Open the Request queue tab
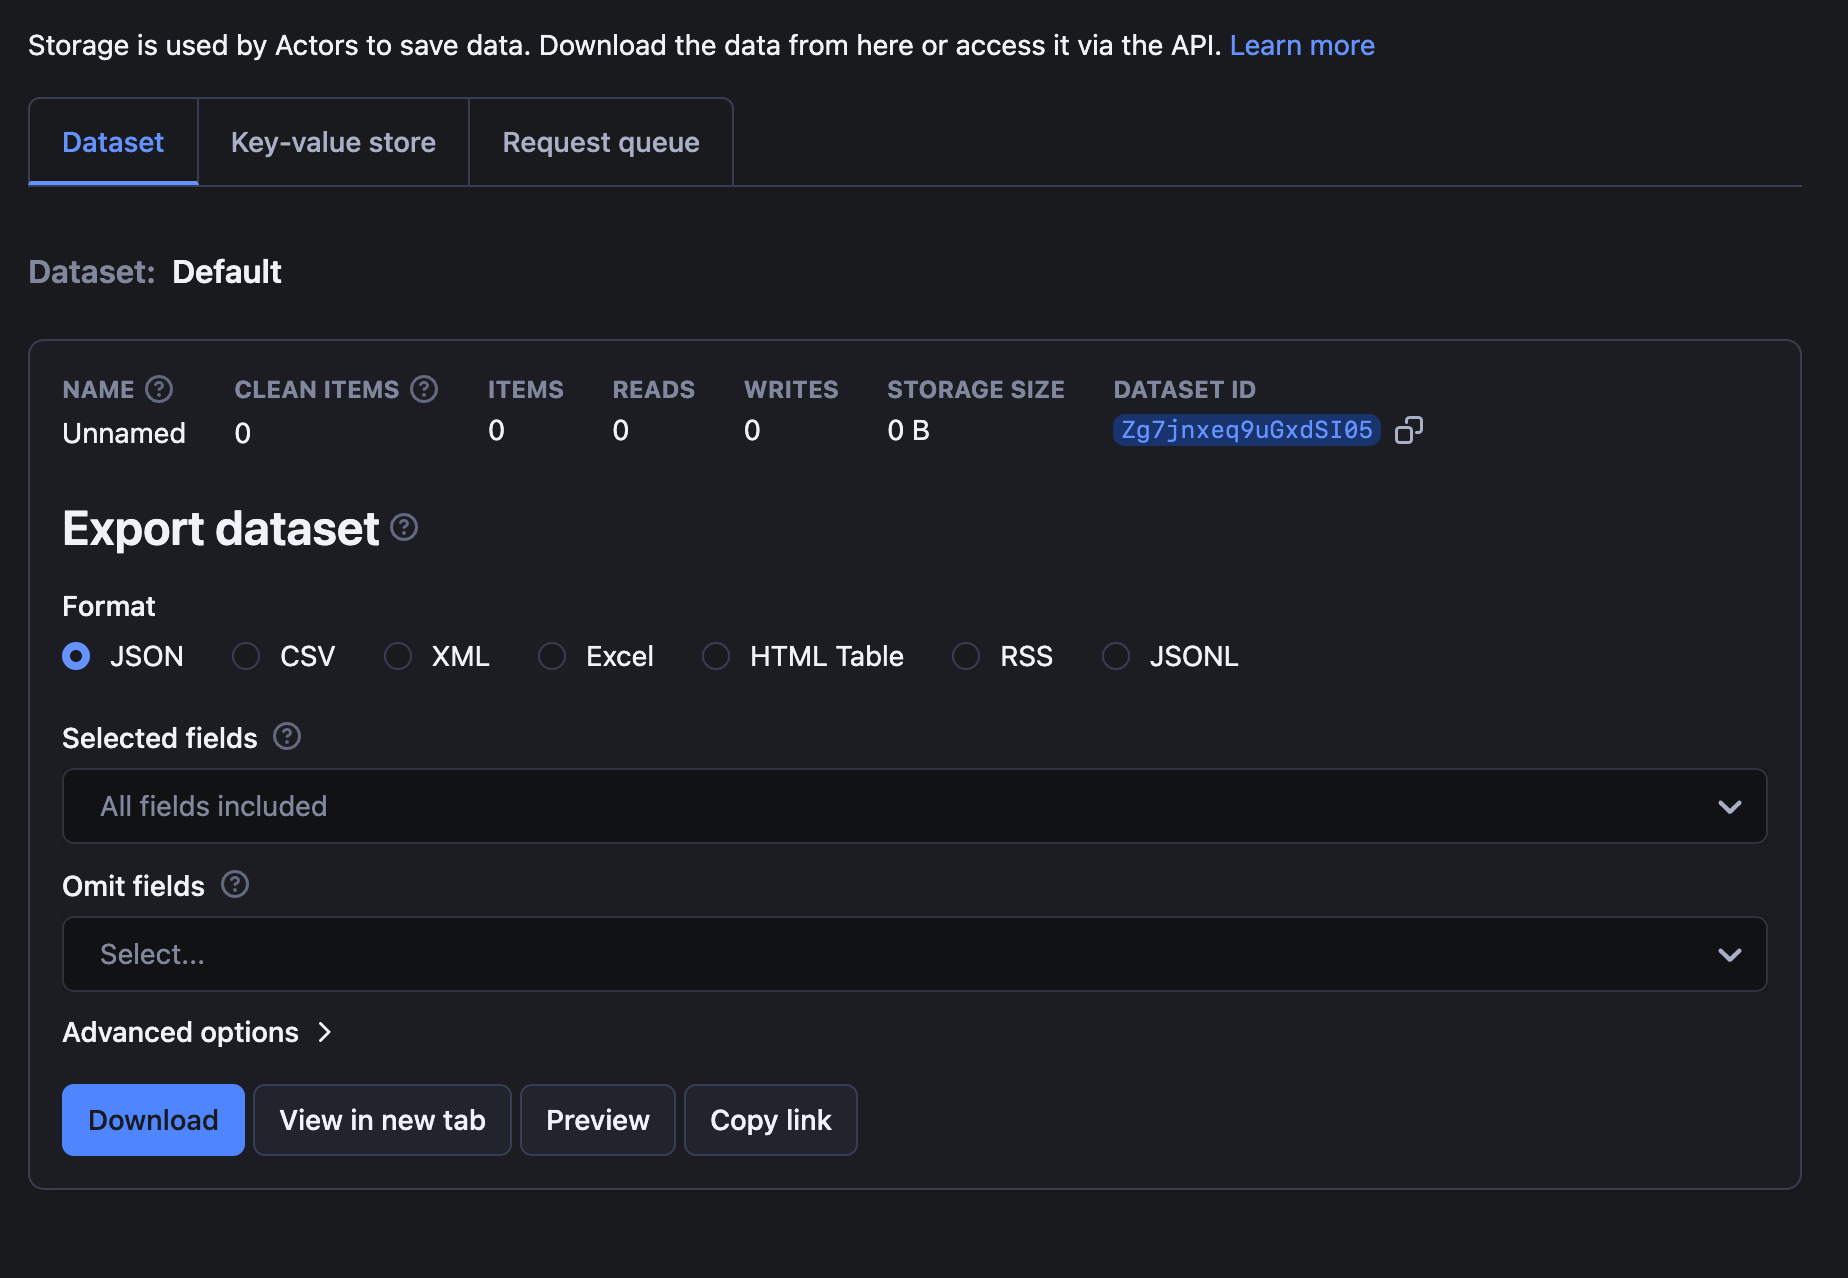Screen dimensions: 1848x1278 (600, 142)
